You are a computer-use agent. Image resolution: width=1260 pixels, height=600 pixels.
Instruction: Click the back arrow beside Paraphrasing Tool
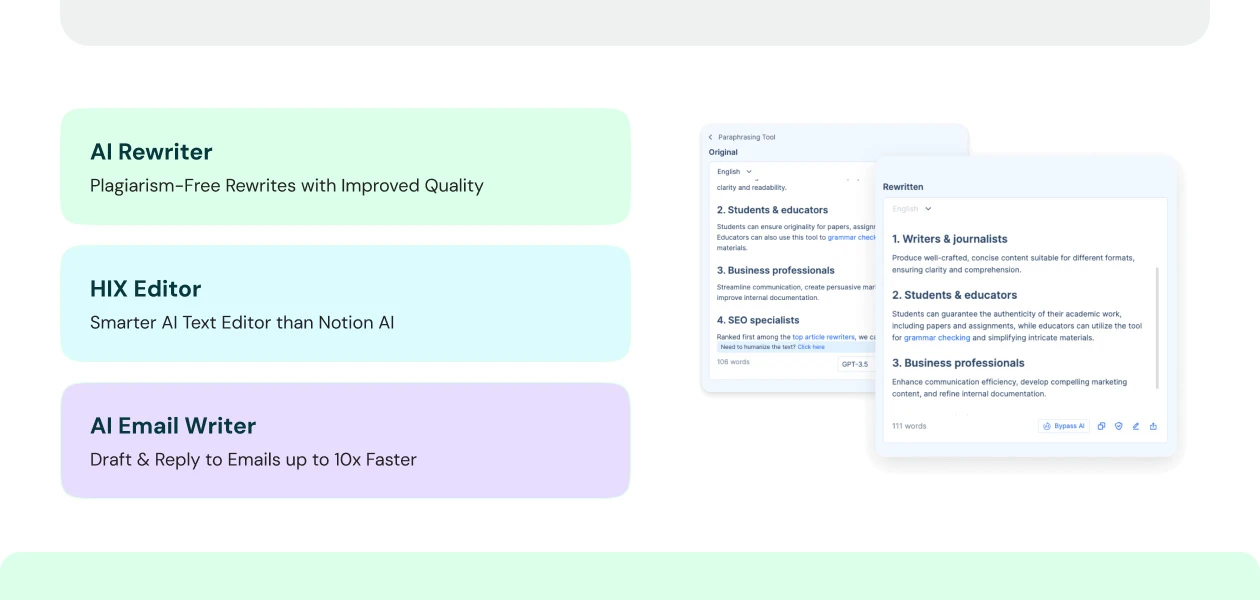click(x=711, y=137)
